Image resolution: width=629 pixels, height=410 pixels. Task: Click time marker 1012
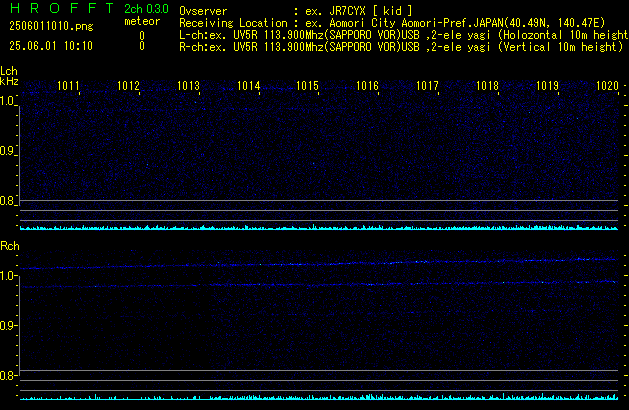128,86
